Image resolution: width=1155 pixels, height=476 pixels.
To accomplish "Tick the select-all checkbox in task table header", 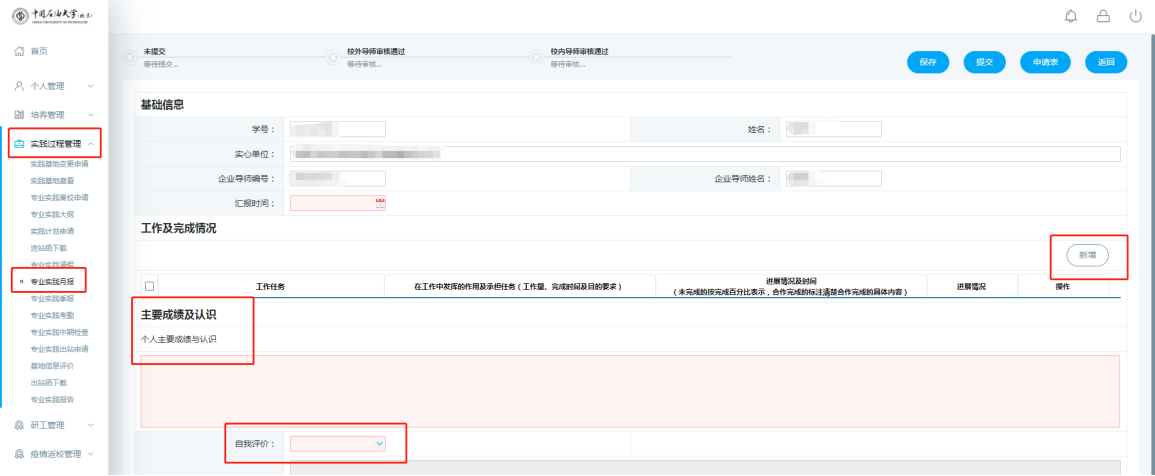I will click(150, 287).
